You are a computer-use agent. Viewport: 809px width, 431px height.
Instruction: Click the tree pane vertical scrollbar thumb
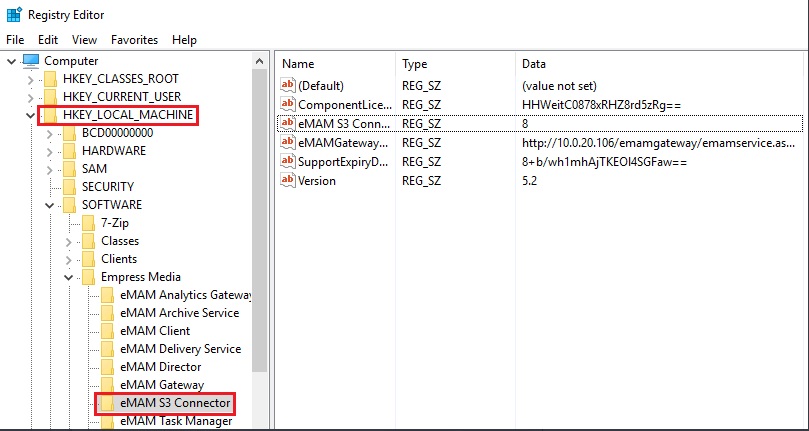tap(260, 220)
